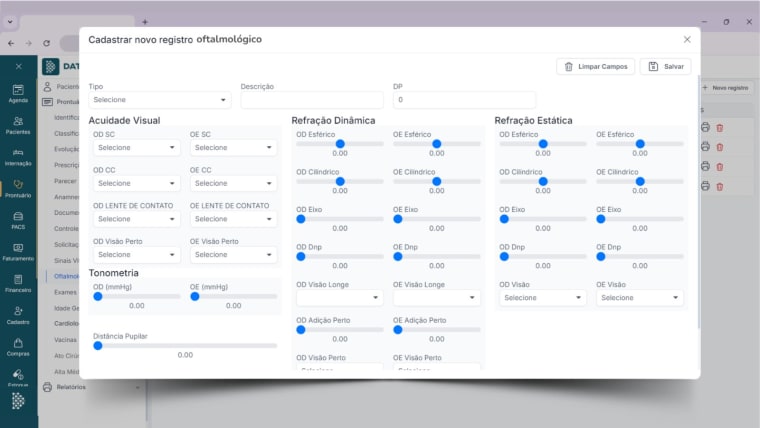Click Novo registro in the background page

(x=725, y=88)
